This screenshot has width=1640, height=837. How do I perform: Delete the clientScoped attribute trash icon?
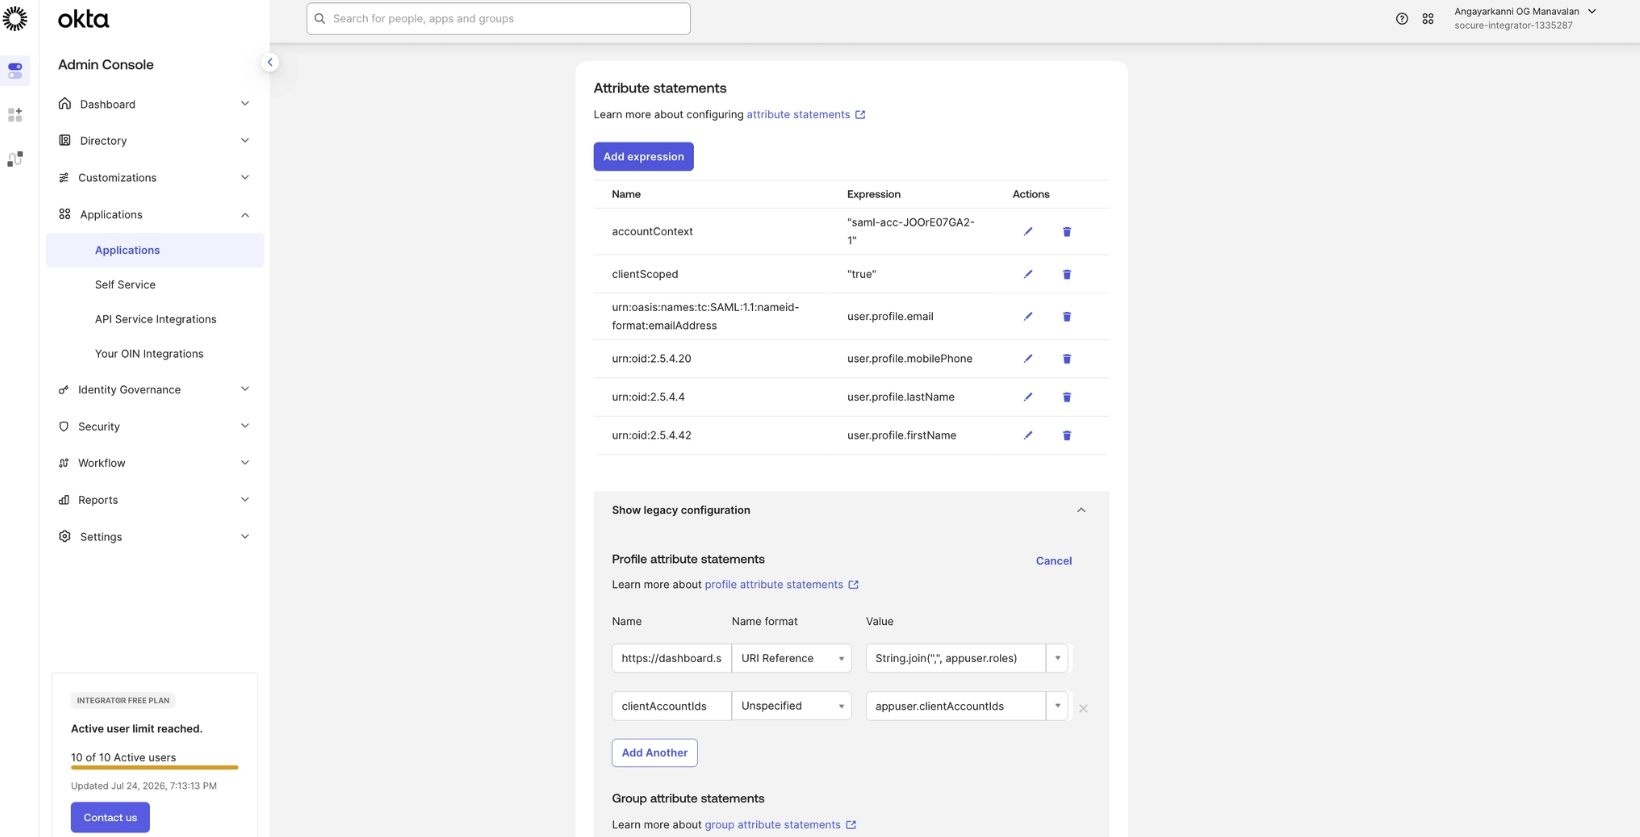1067,274
